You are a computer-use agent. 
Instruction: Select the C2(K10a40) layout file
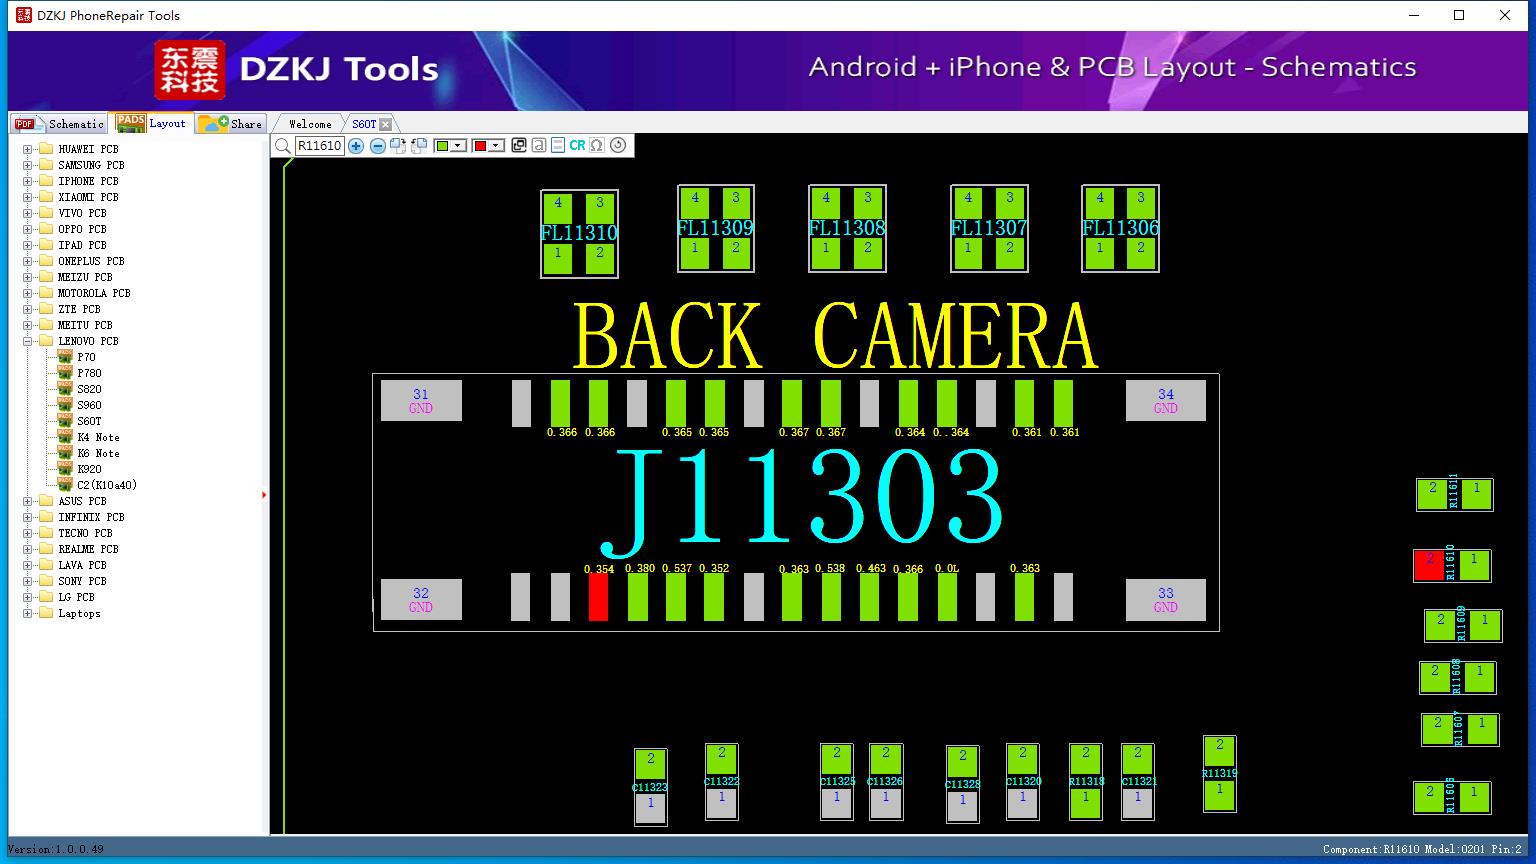coord(107,485)
